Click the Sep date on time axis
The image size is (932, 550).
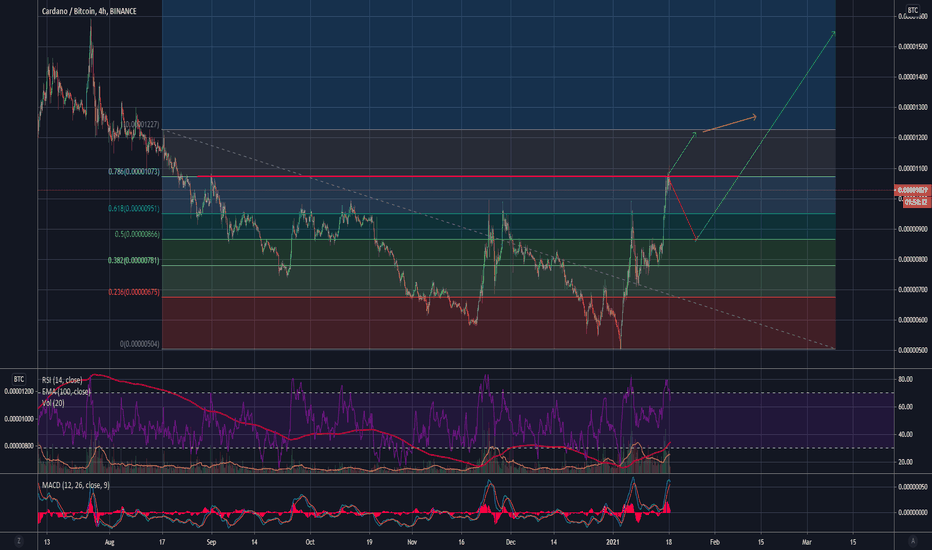pos(211,542)
